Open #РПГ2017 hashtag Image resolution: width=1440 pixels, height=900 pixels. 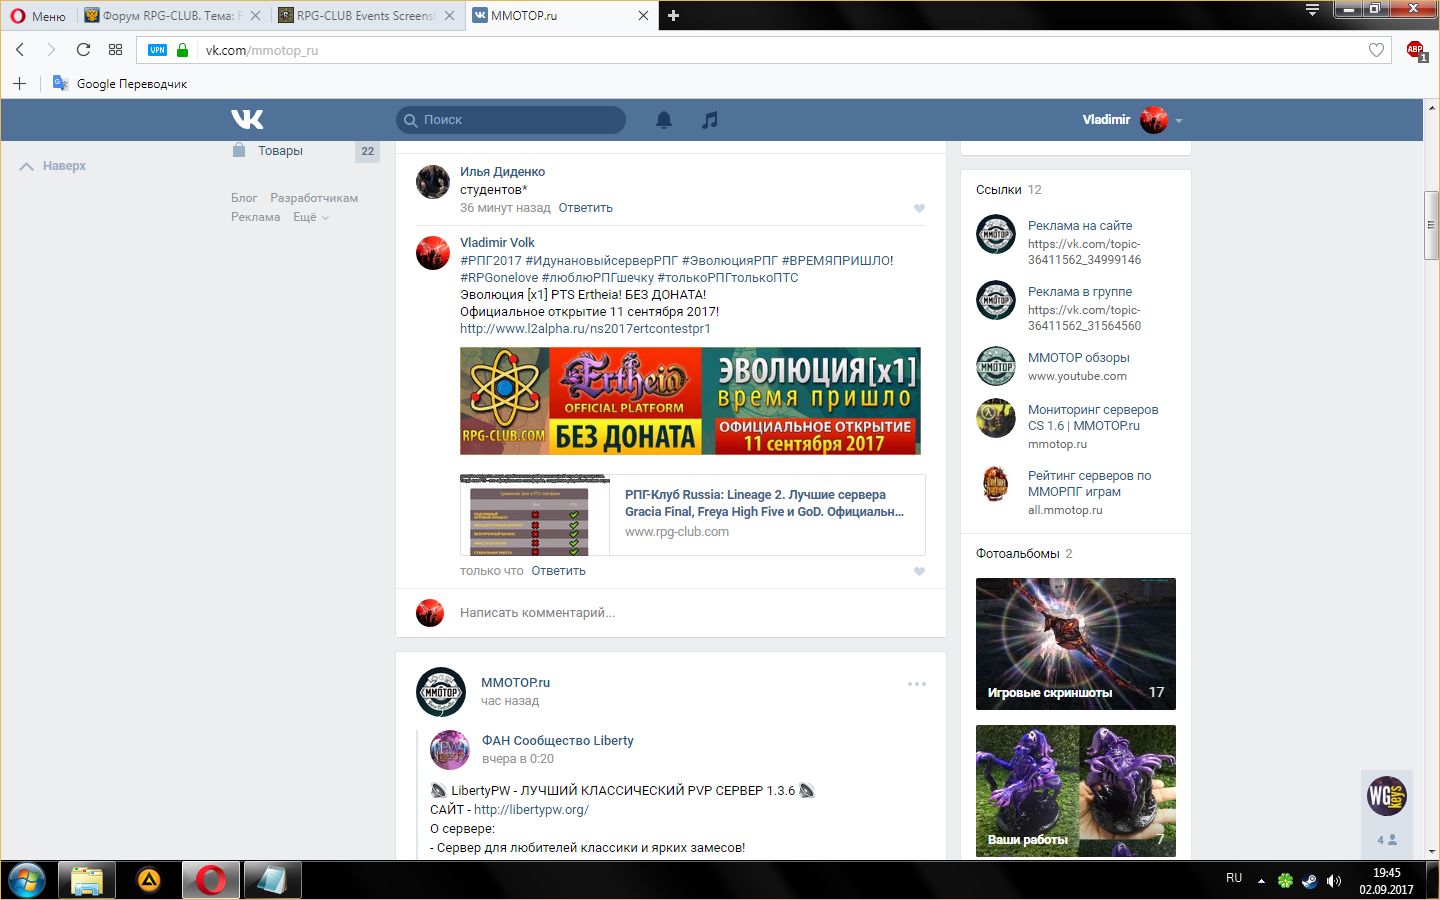tap(491, 261)
